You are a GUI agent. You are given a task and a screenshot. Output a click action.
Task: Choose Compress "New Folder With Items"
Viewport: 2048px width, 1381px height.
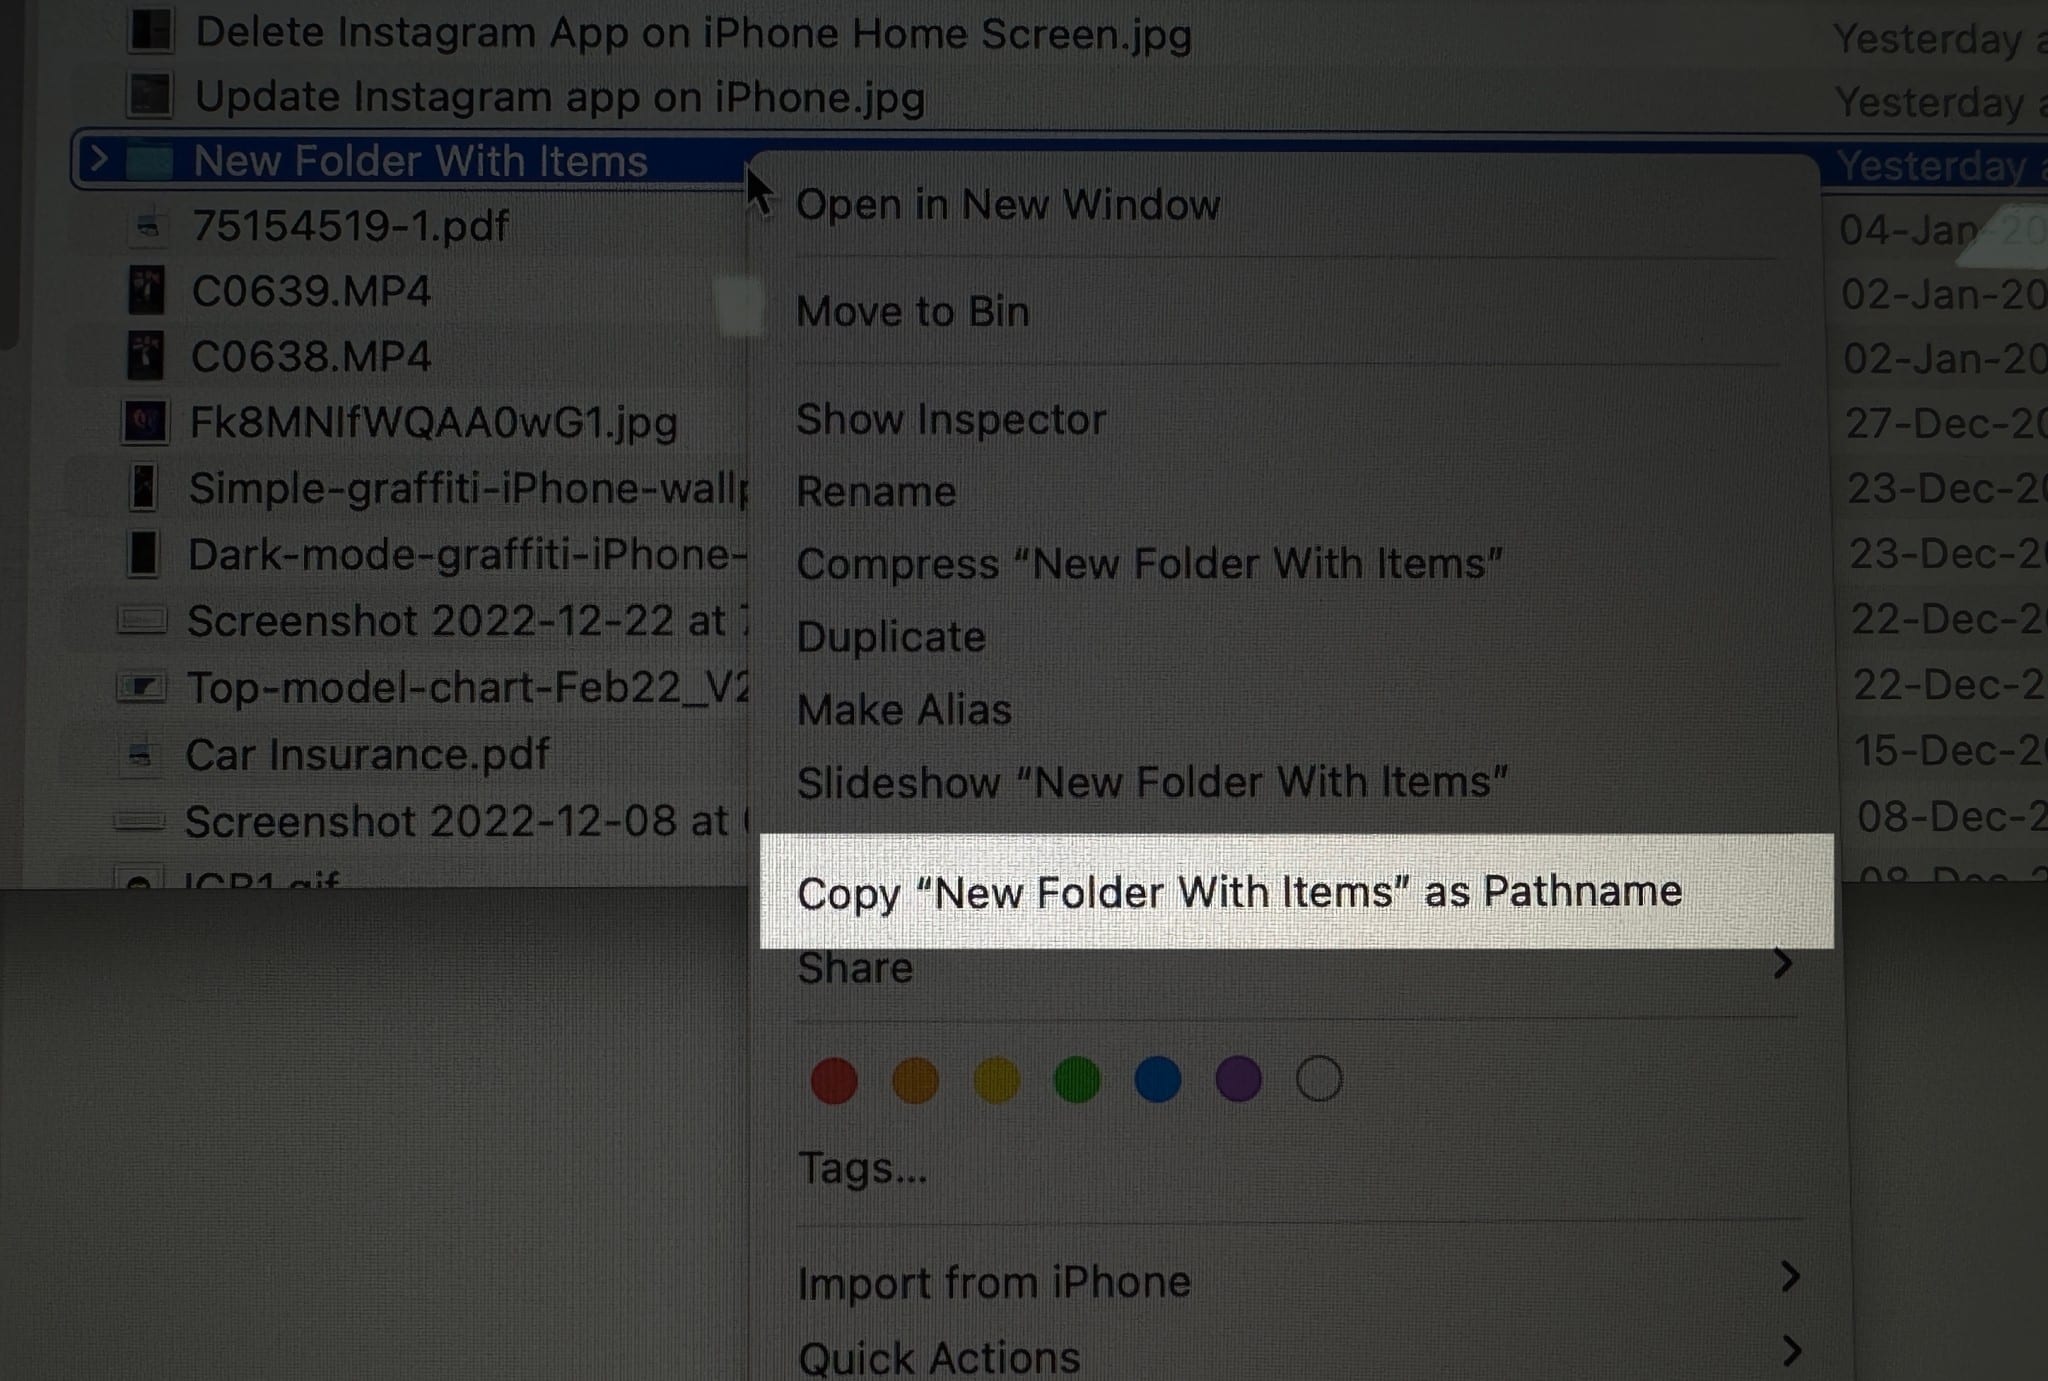click(1149, 564)
